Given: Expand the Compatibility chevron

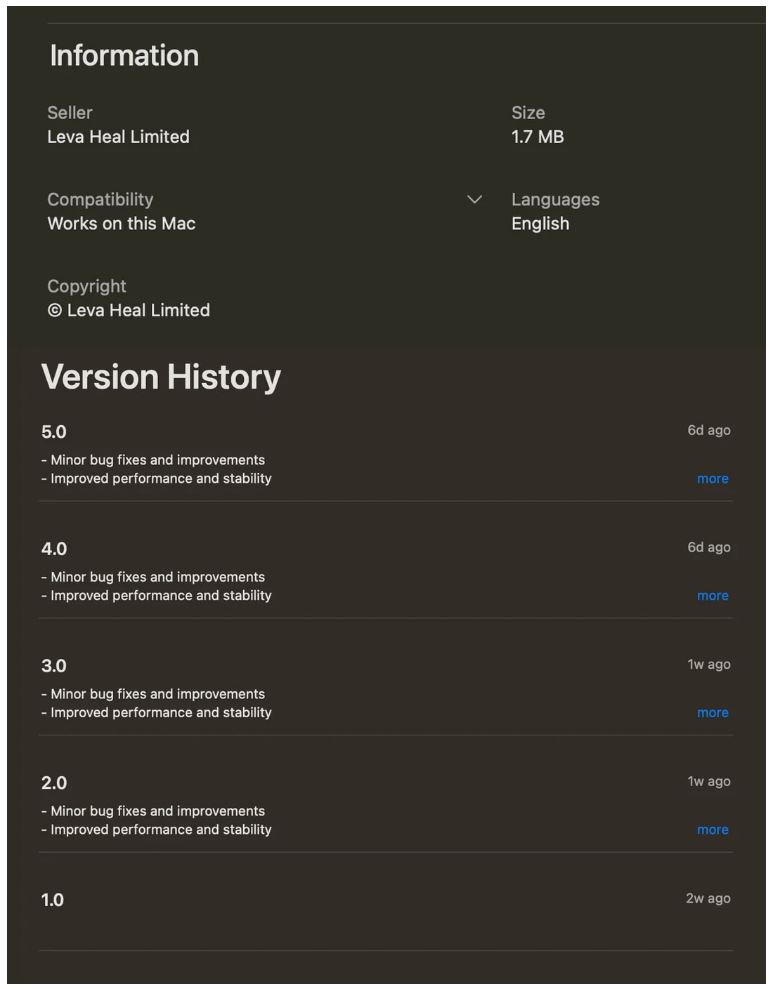Looking at the screenshot, I should pos(475,200).
